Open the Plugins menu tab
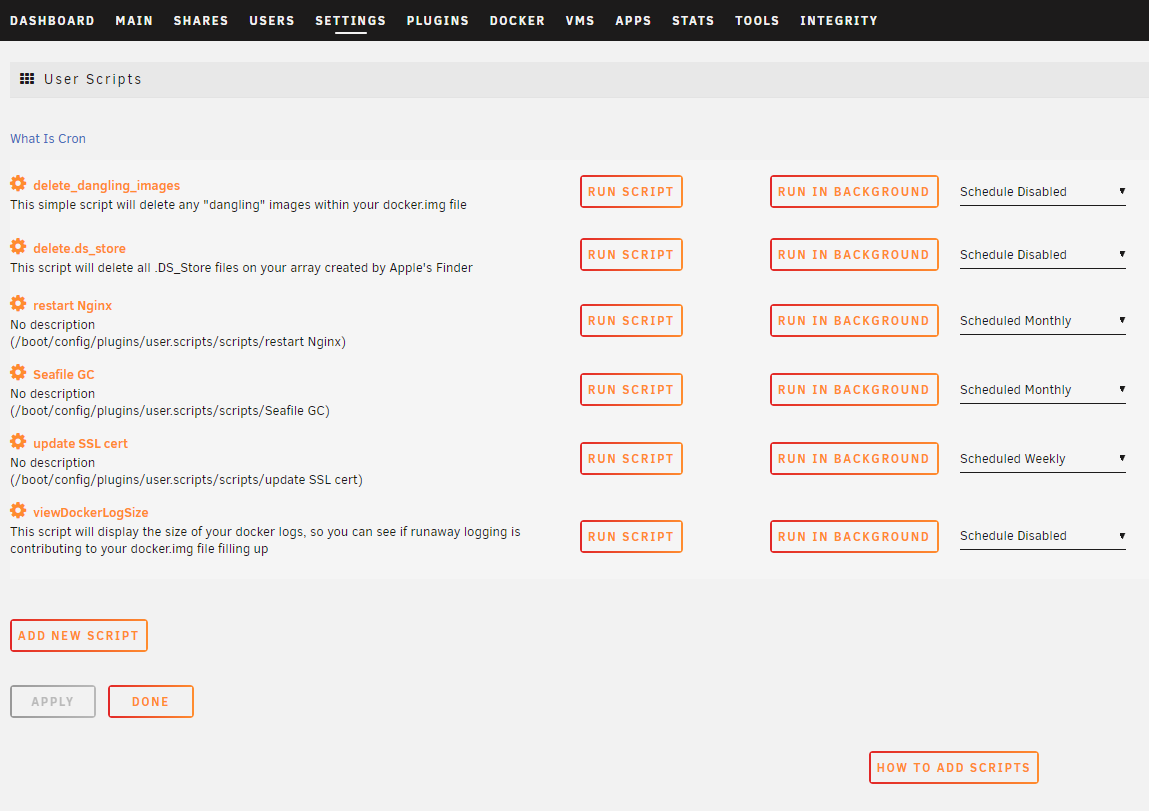The width and height of the screenshot is (1149, 811). (437, 21)
